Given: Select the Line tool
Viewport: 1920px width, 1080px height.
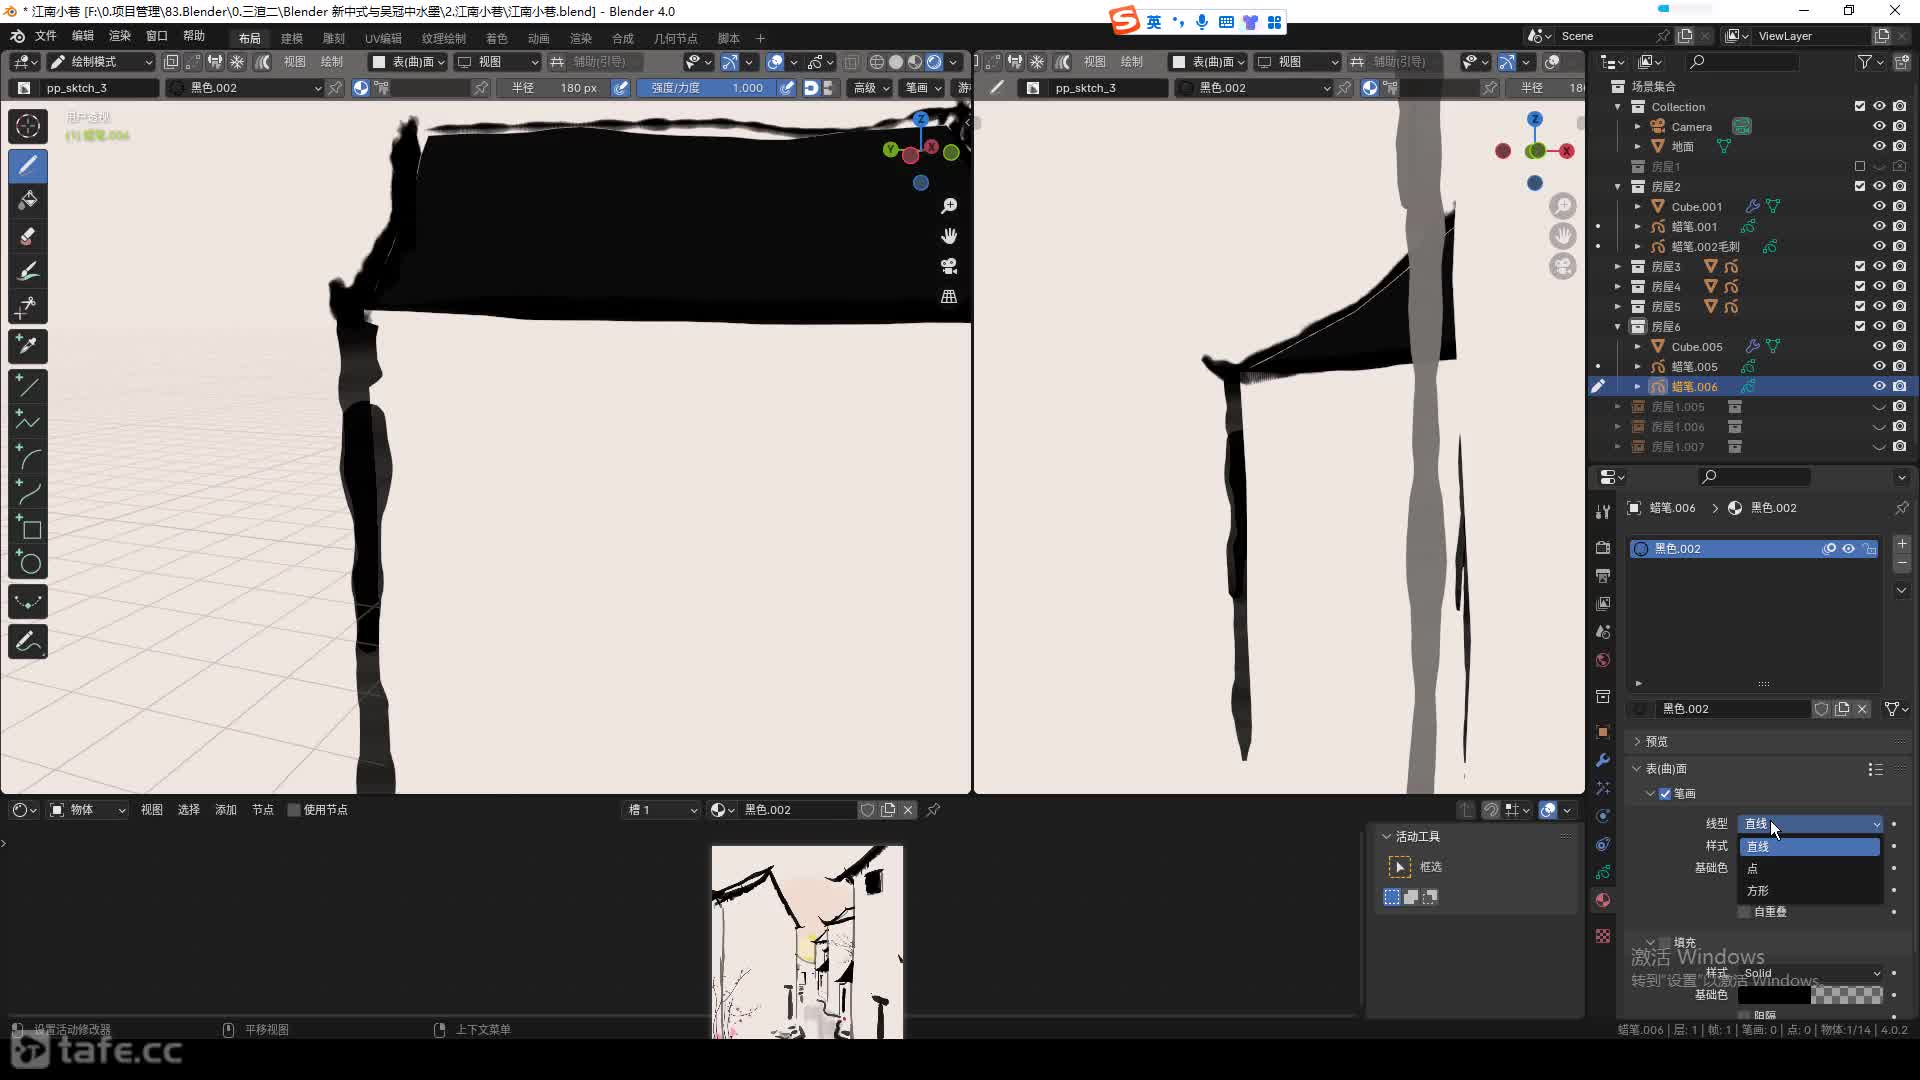Looking at the screenshot, I should click(28, 385).
